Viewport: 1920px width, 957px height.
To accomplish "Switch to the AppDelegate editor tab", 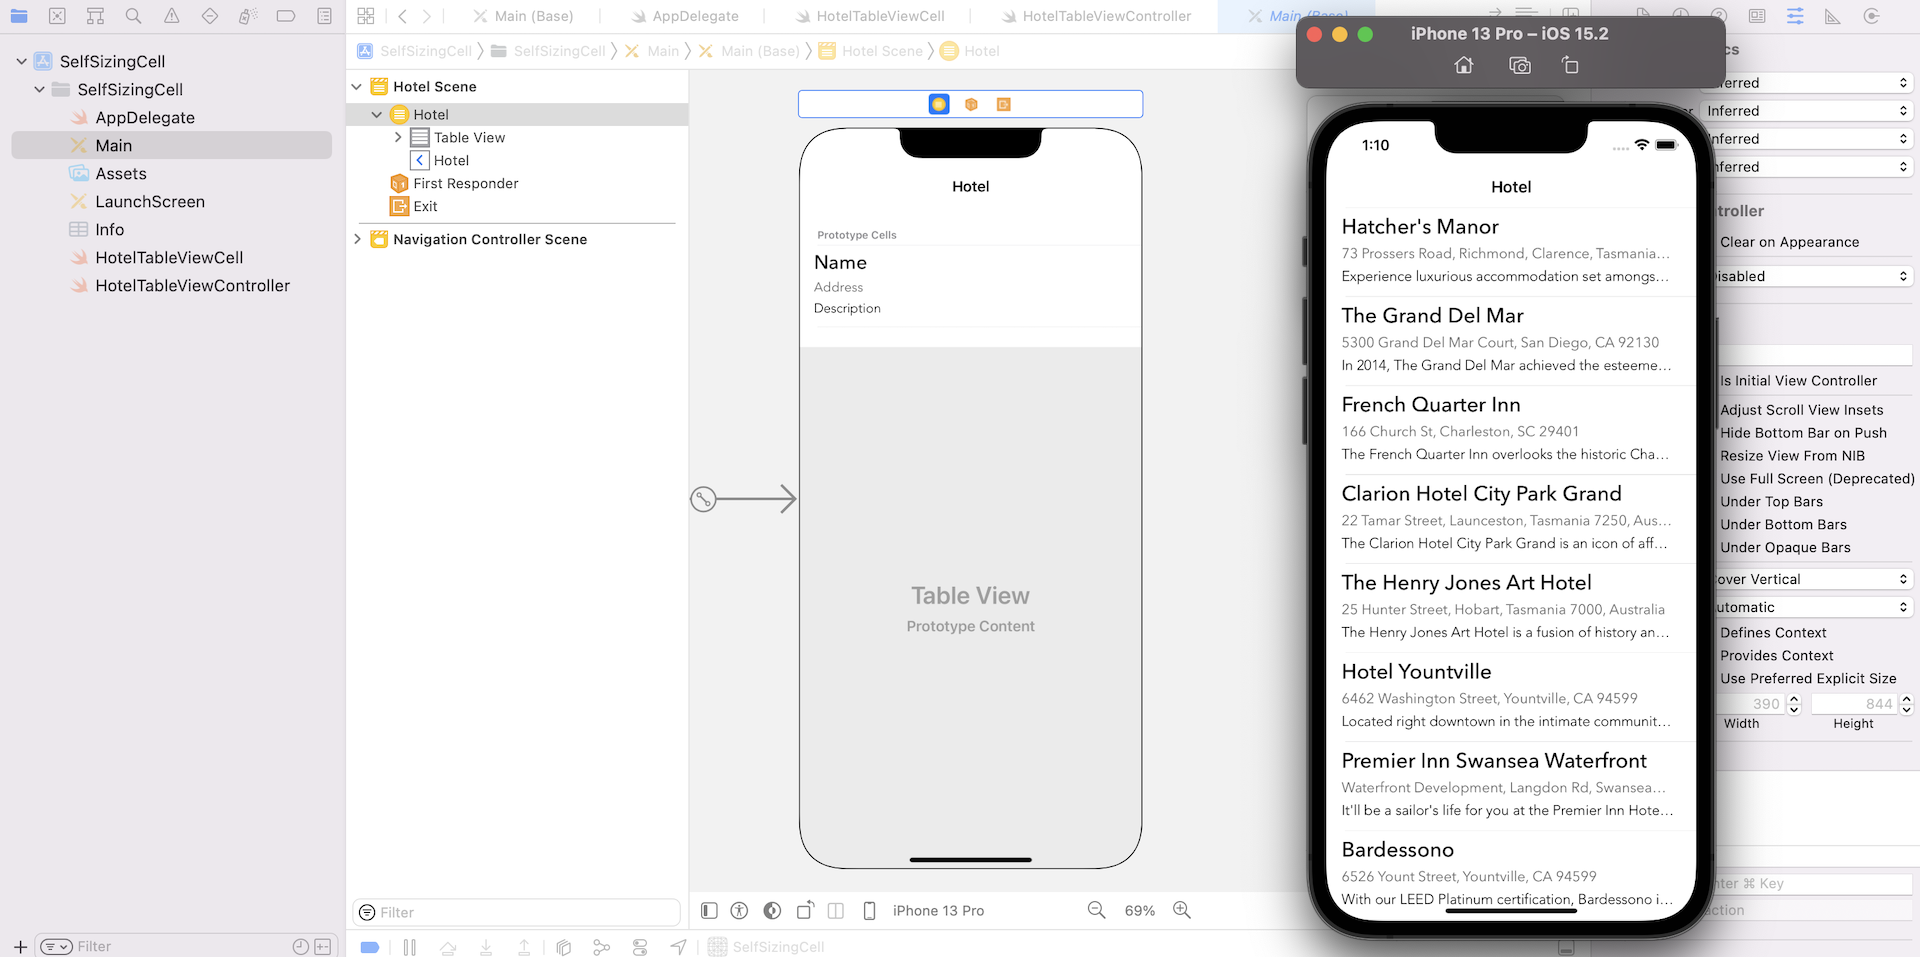I will click(694, 16).
